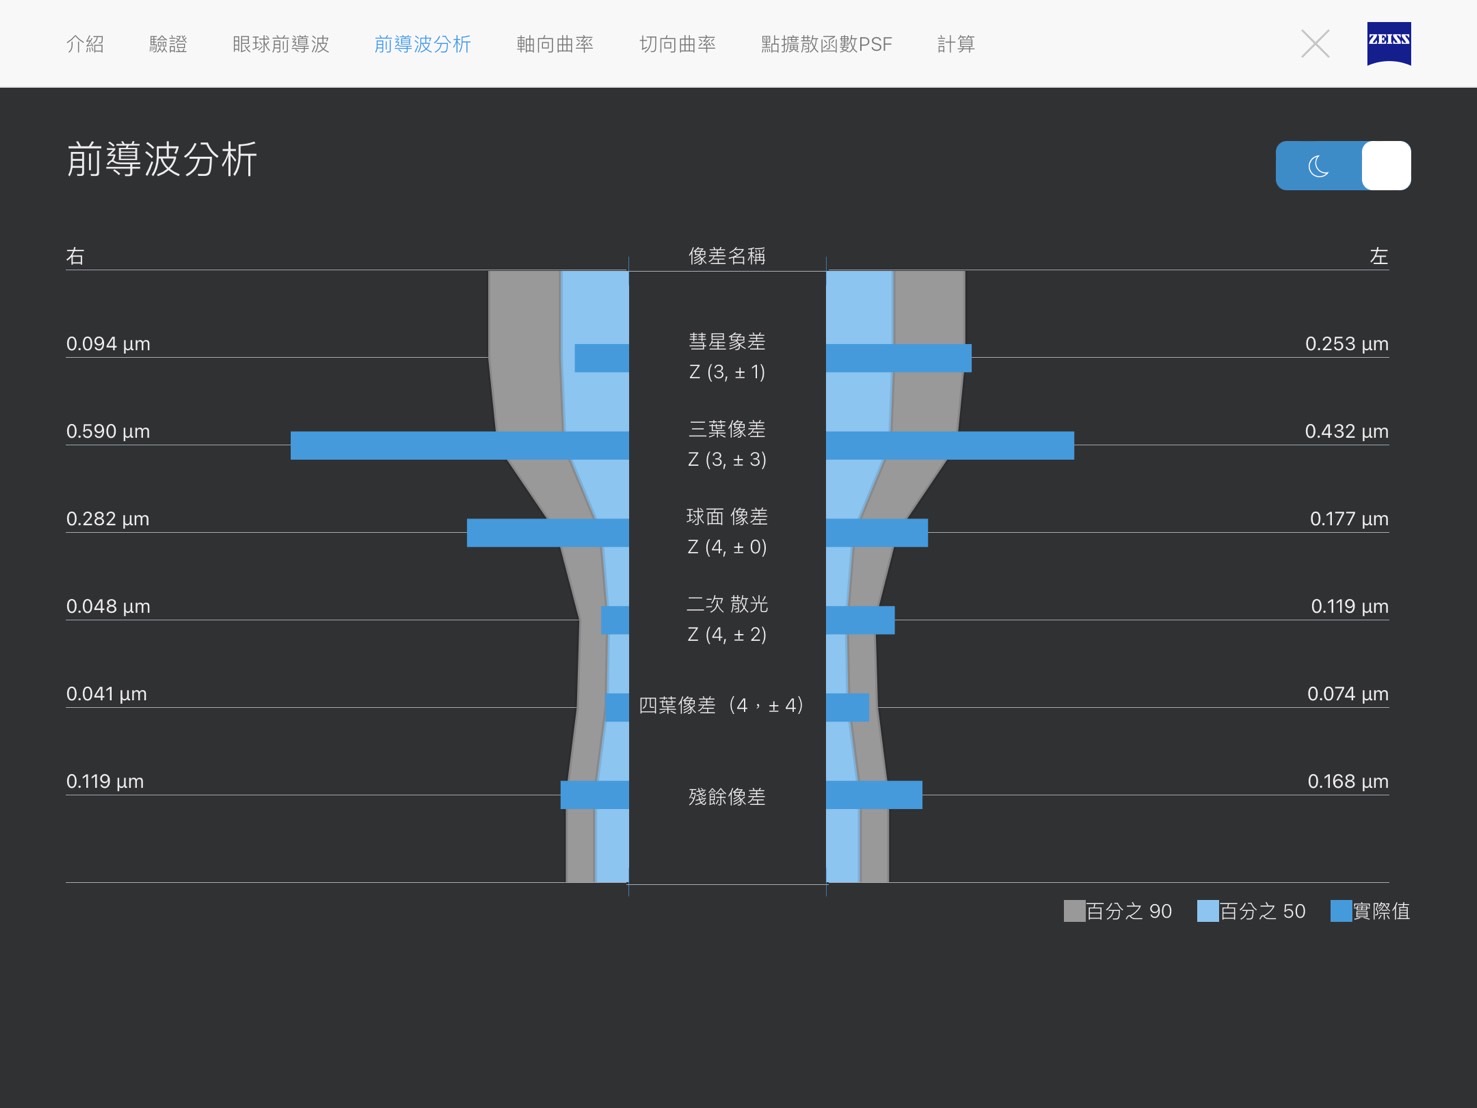Viewport: 1477px width, 1108px height.
Task: Go to the 計算 tab
Action: point(956,44)
